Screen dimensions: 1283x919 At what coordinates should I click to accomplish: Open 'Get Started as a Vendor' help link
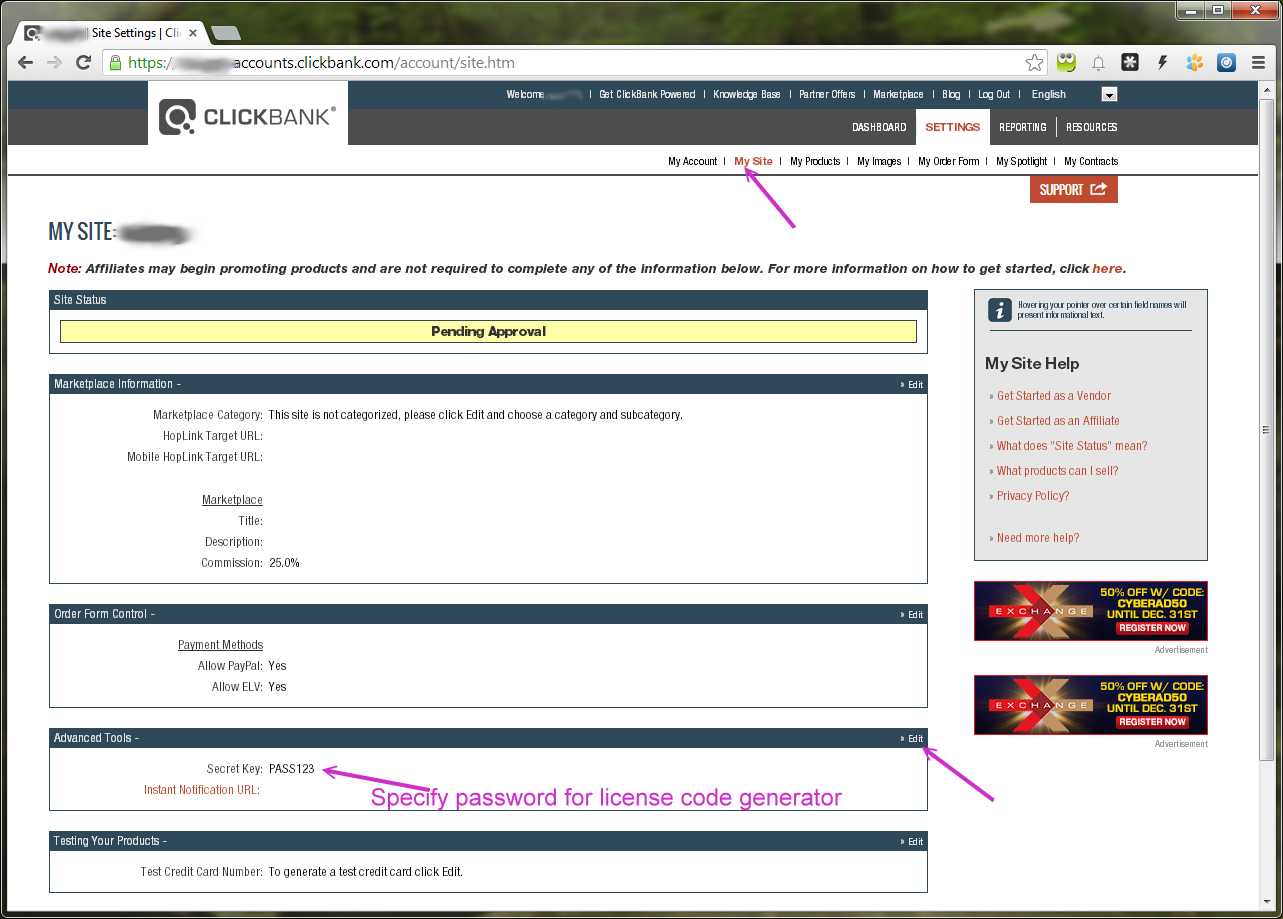pyautogui.click(x=1053, y=396)
